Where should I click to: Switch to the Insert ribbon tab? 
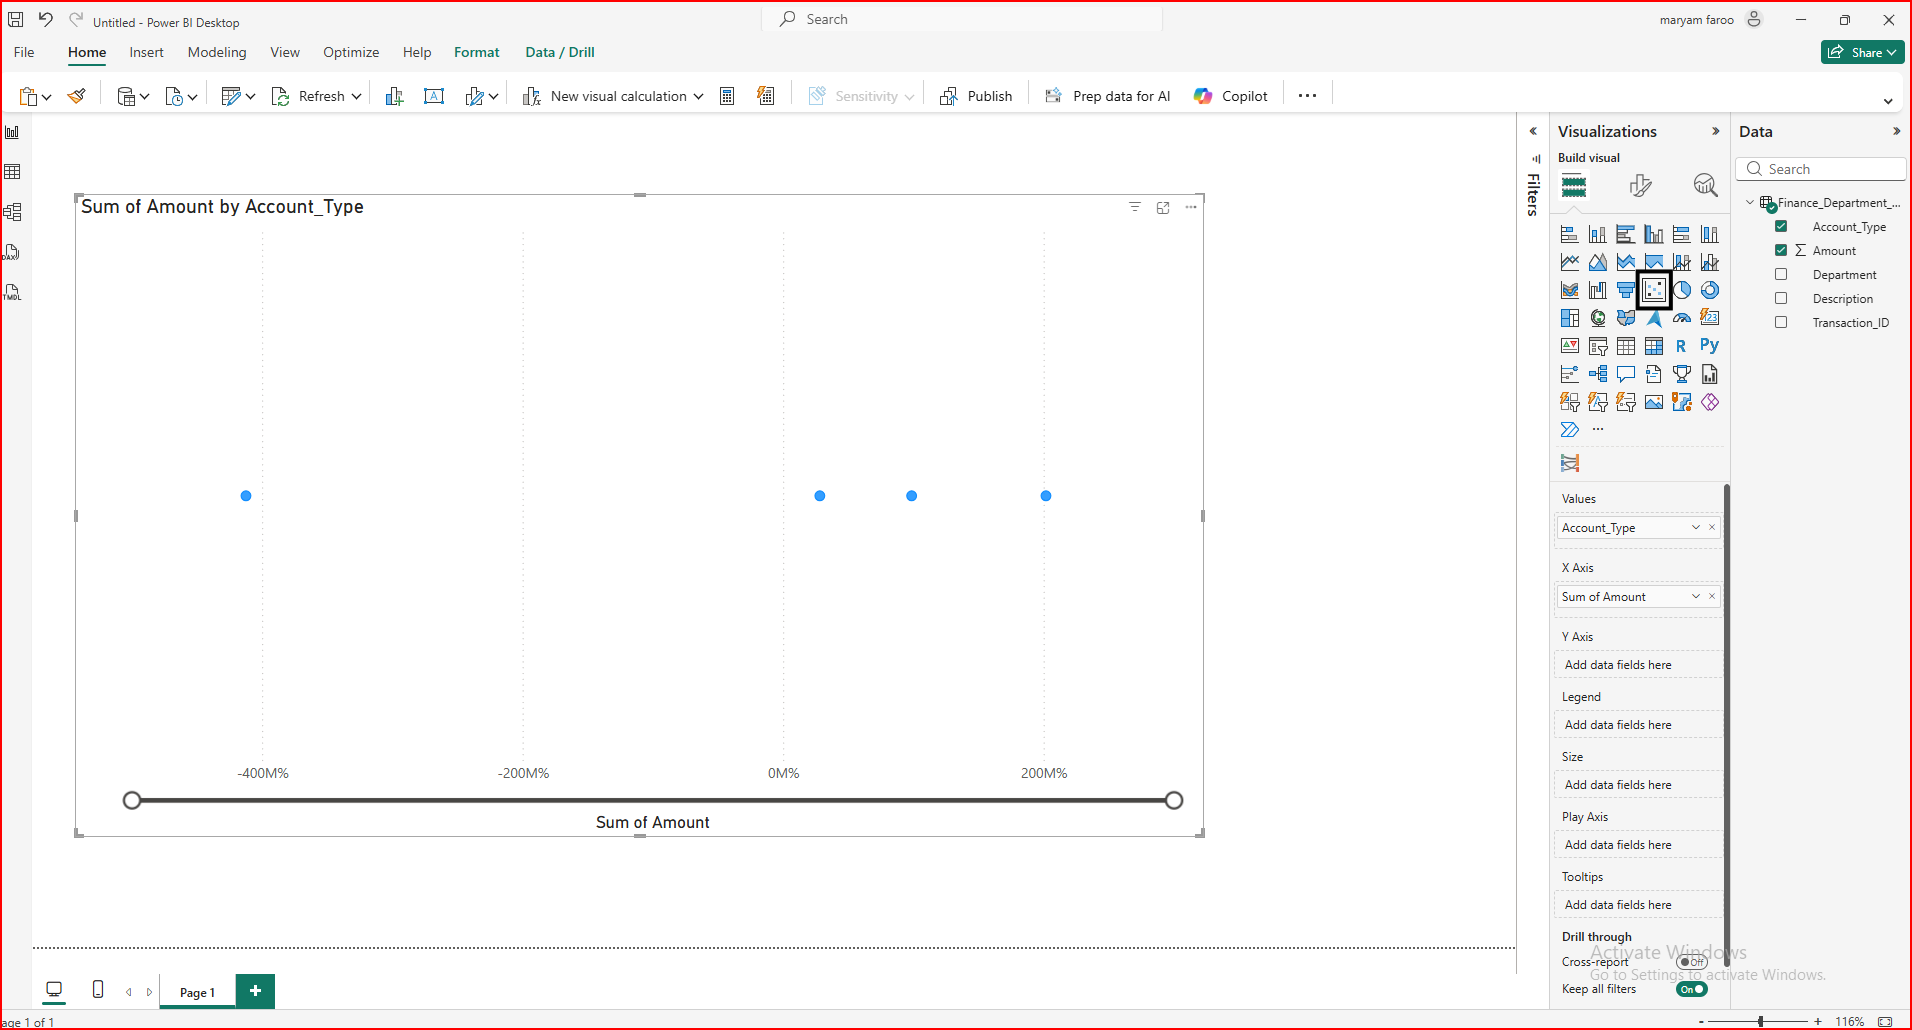click(x=146, y=52)
